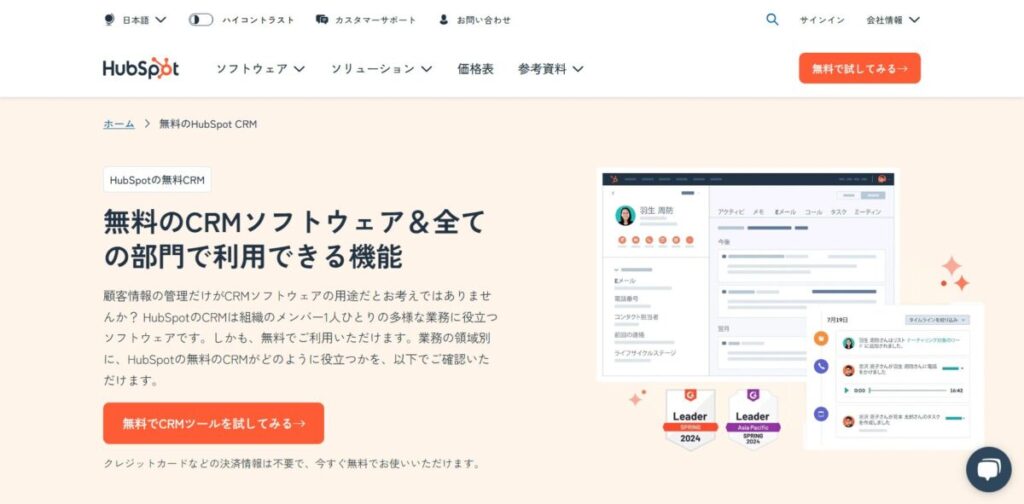Toggle the high contrast switch
The height and width of the screenshot is (504, 1024).
[x=201, y=20]
